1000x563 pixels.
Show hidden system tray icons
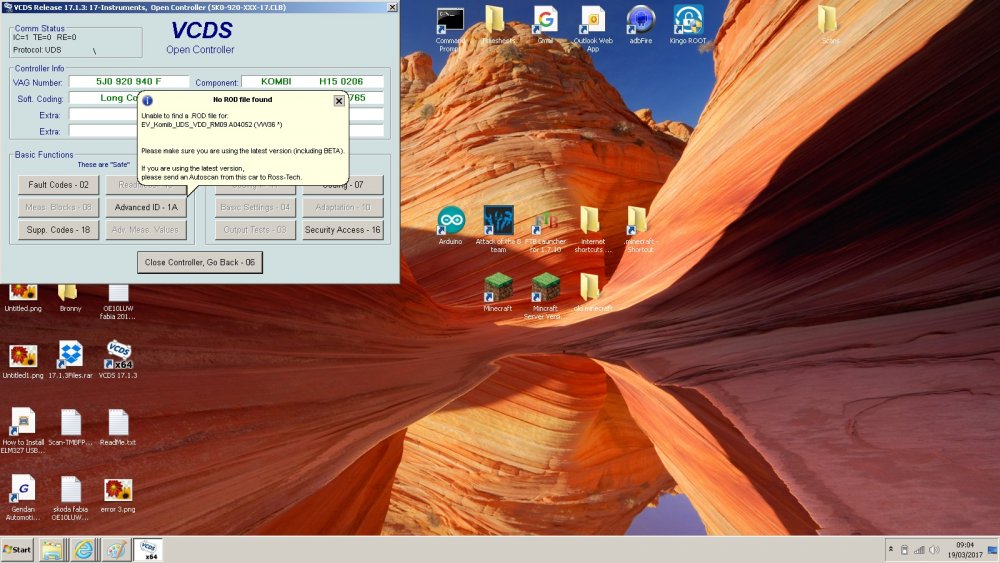pyautogui.click(x=890, y=549)
